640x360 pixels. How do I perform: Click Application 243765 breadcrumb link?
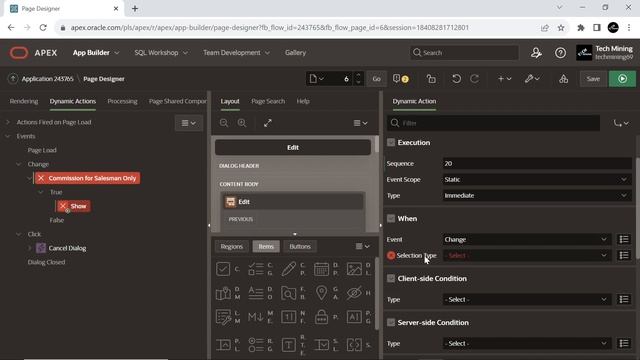[x=47, y=79]
